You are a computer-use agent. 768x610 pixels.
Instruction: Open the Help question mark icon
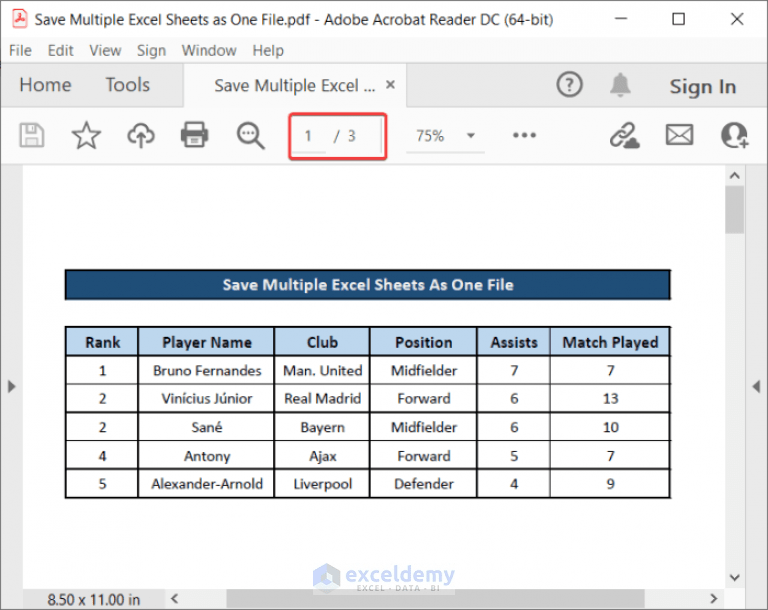click(x=569, y=85)
